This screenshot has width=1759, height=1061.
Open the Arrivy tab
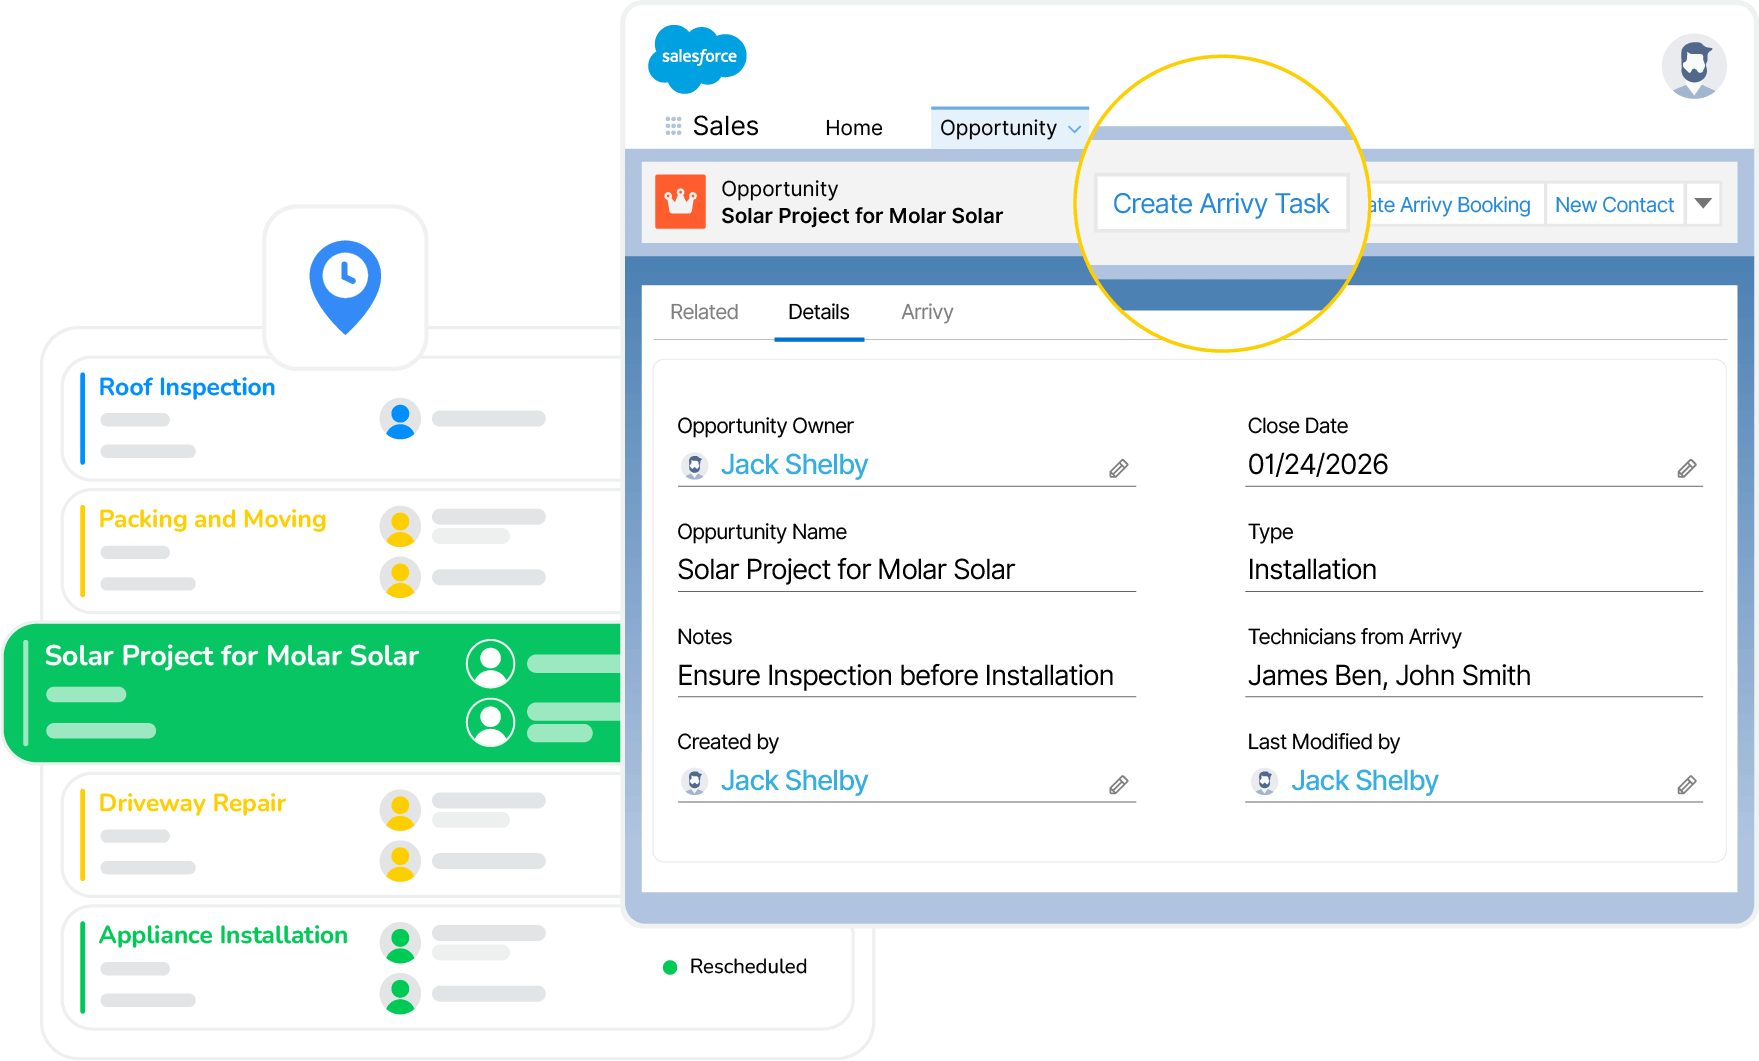pos(926,312)
